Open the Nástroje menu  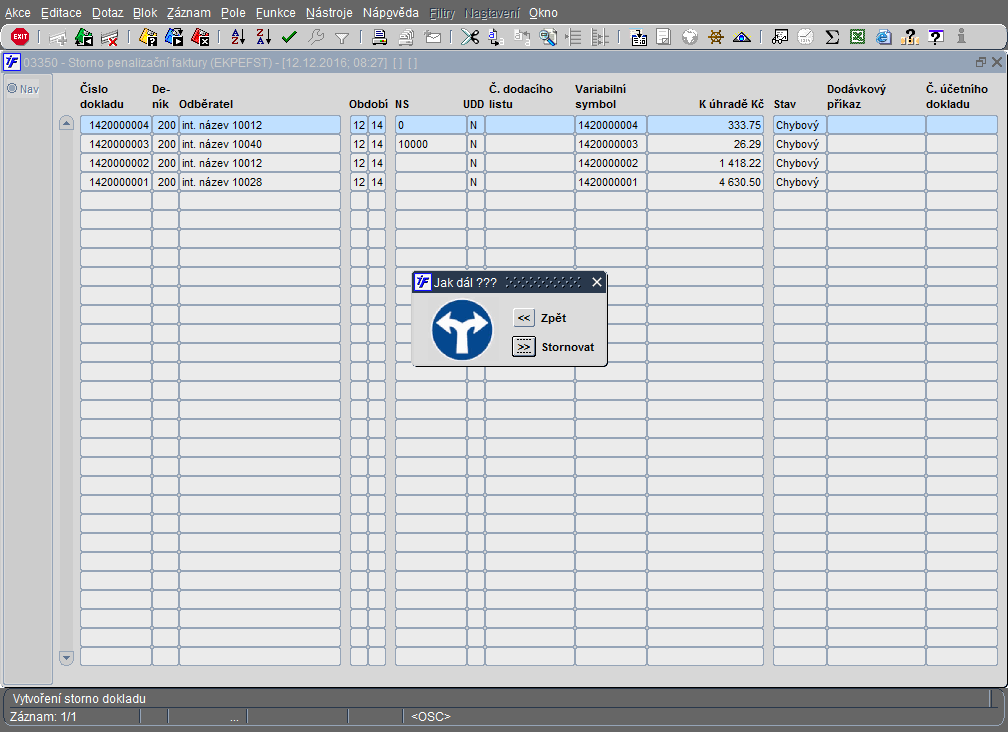coord(329,13)
